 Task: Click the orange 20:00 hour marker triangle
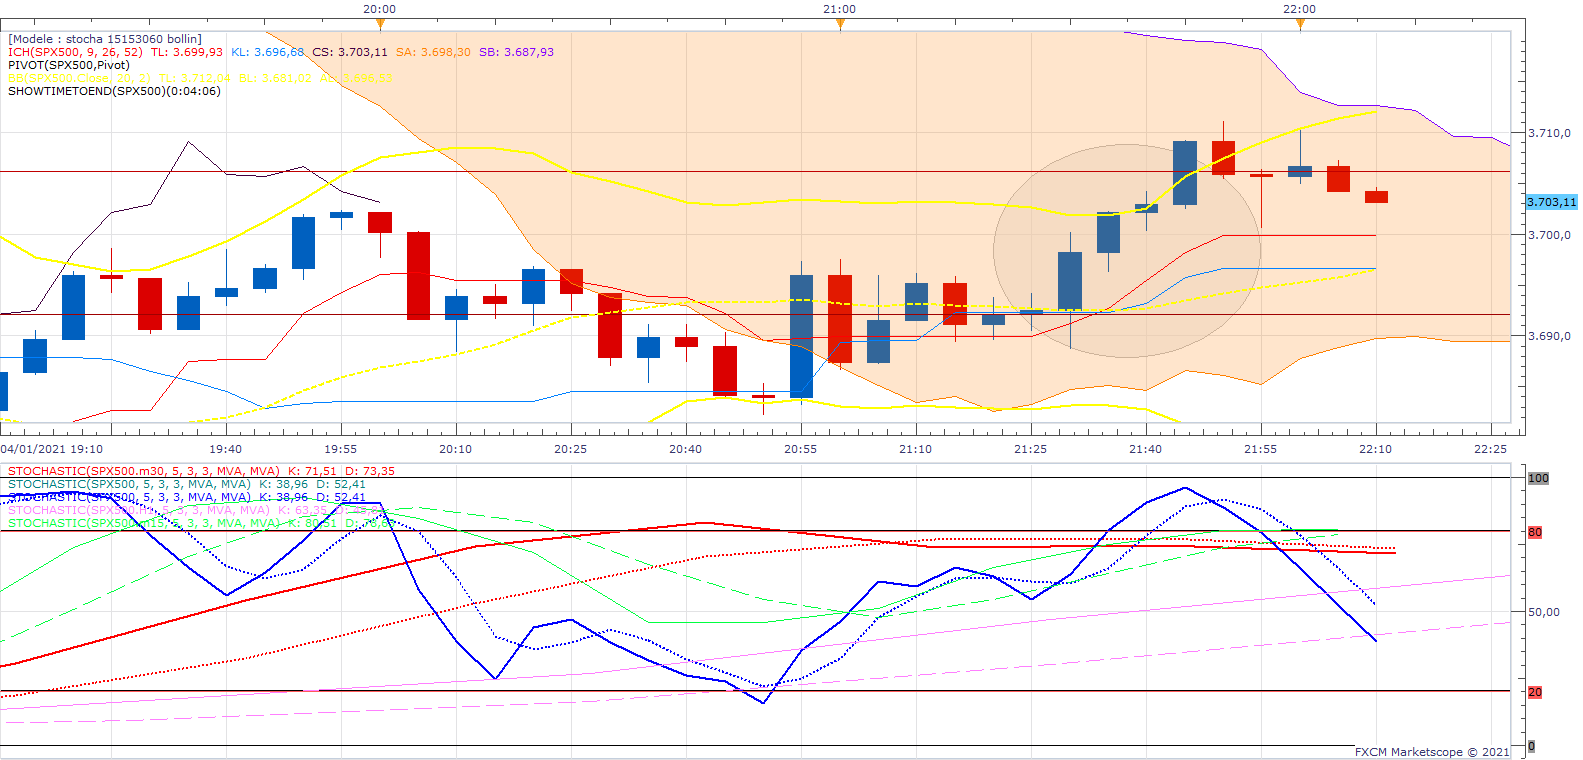[379, 24]
